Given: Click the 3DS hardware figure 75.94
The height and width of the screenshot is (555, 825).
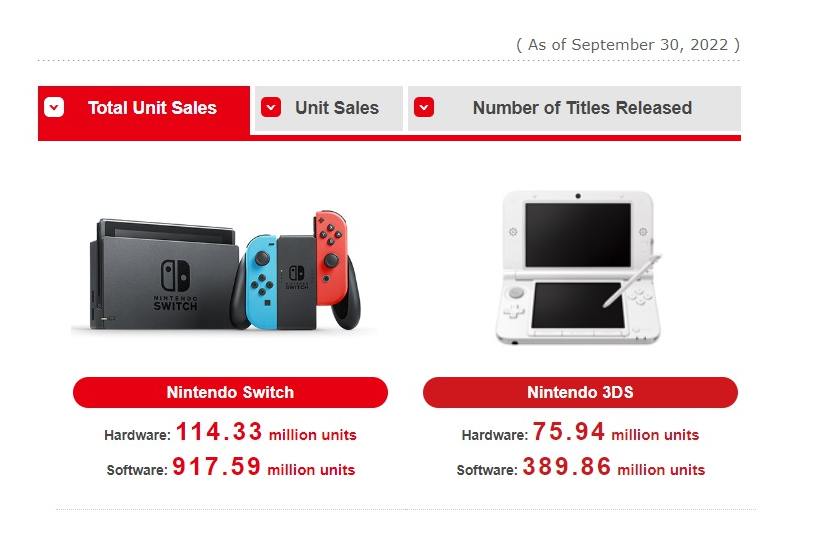Looking at the screenshot, I should (568, 433).
